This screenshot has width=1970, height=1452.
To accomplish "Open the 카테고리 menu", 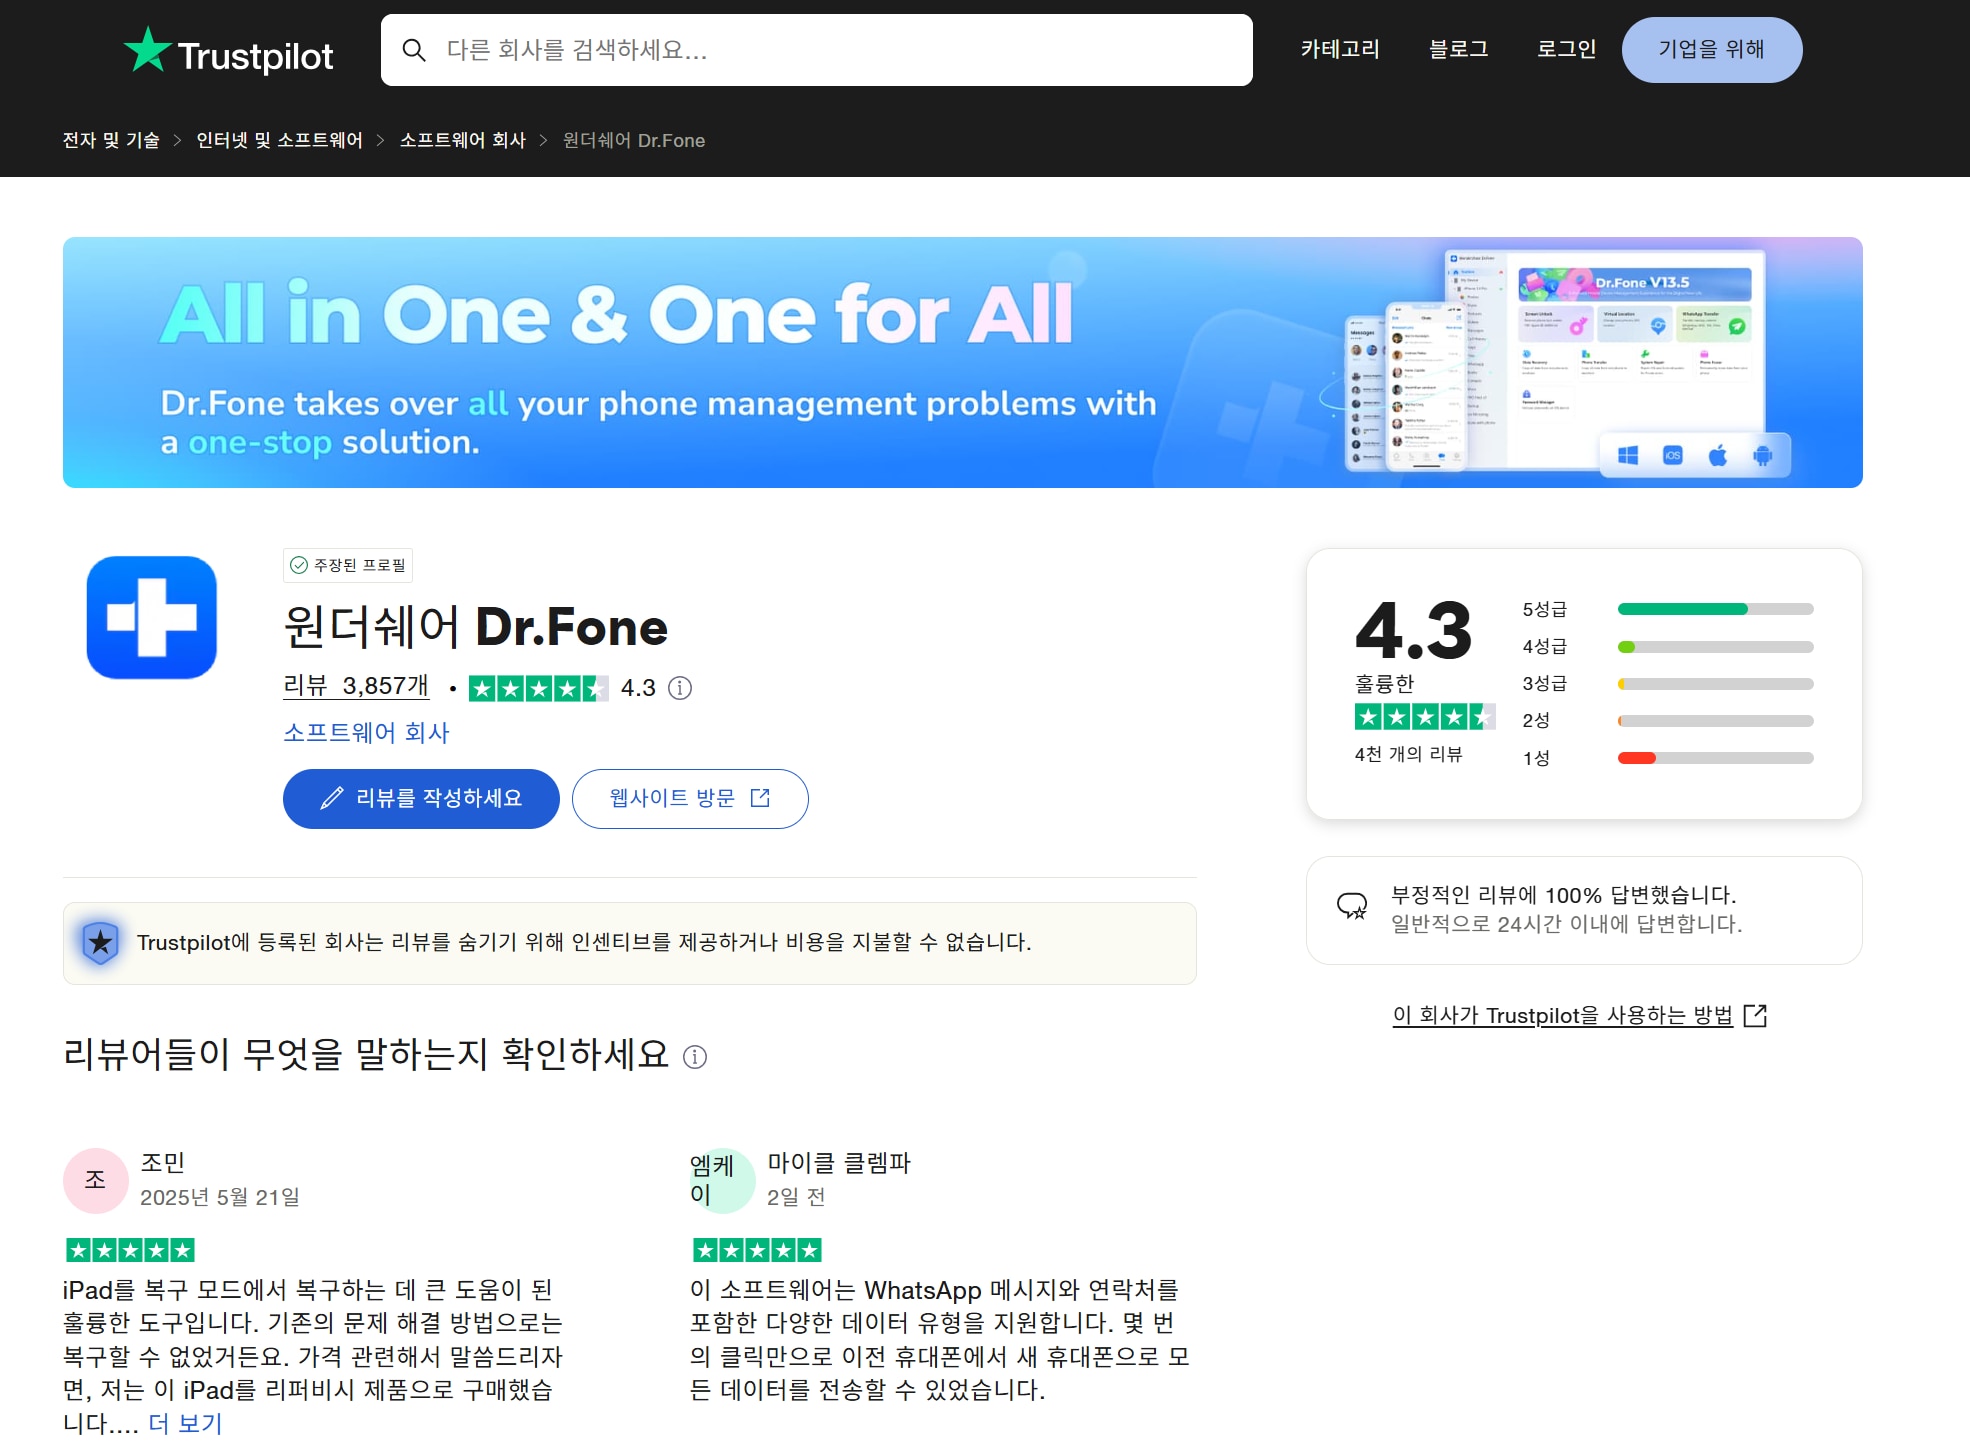I will click(x=1339, y=49).
